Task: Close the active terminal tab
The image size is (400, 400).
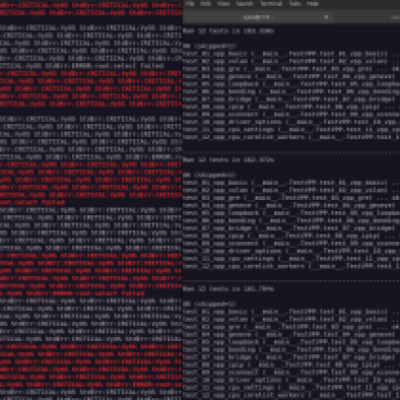Action: [326, 17]
